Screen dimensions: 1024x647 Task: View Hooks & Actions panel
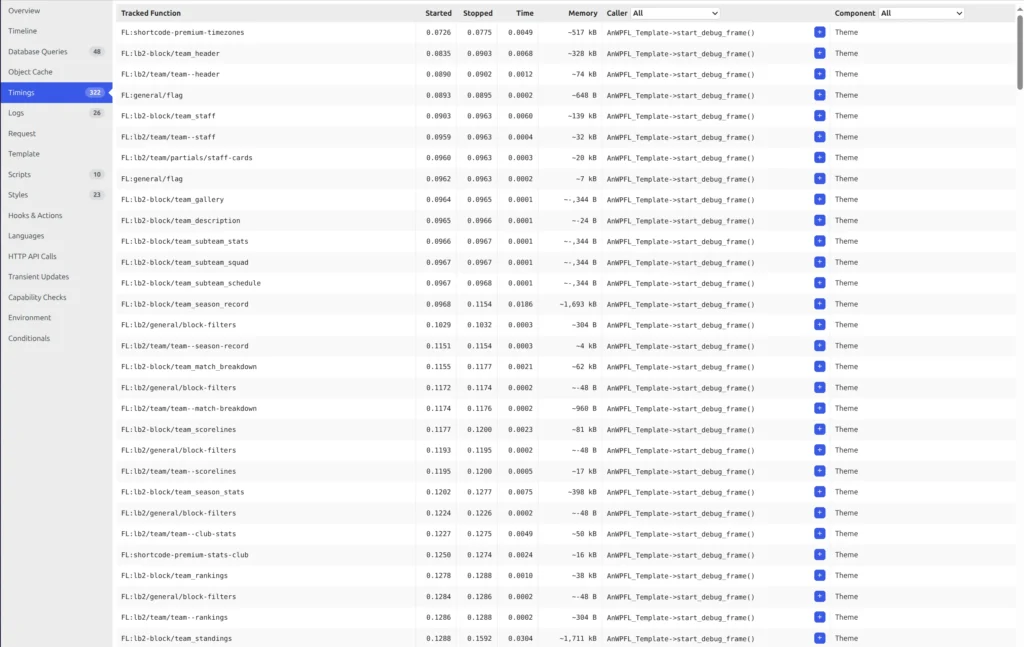tap(56, 215)
